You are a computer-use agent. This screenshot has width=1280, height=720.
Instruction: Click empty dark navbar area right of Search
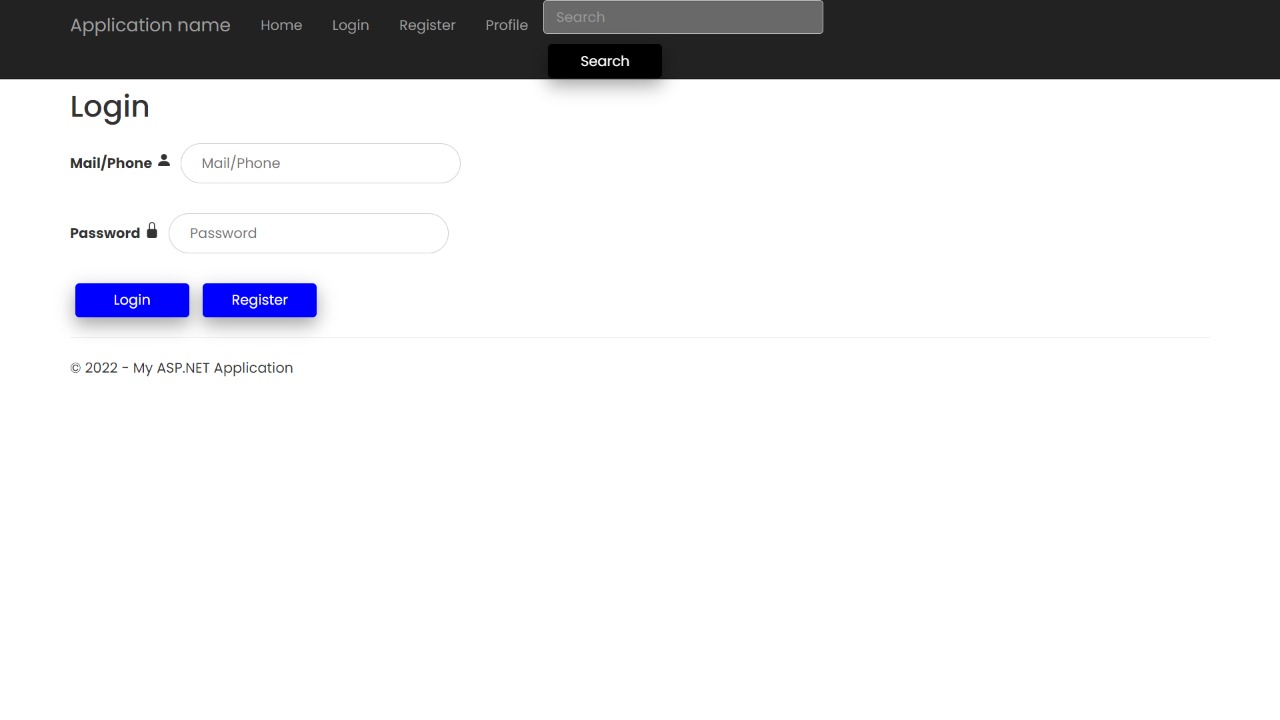[1000, 40]
